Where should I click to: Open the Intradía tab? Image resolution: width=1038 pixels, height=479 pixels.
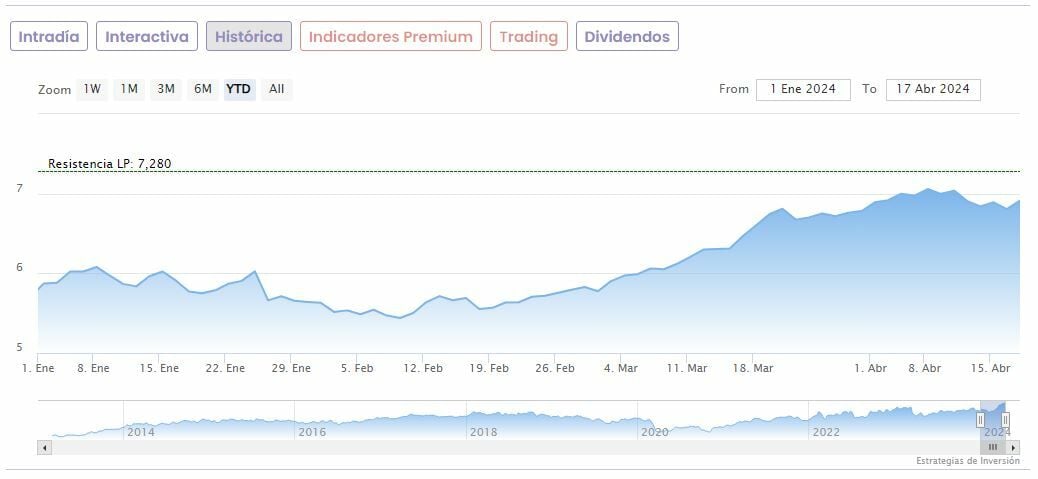tap(49, 37)
